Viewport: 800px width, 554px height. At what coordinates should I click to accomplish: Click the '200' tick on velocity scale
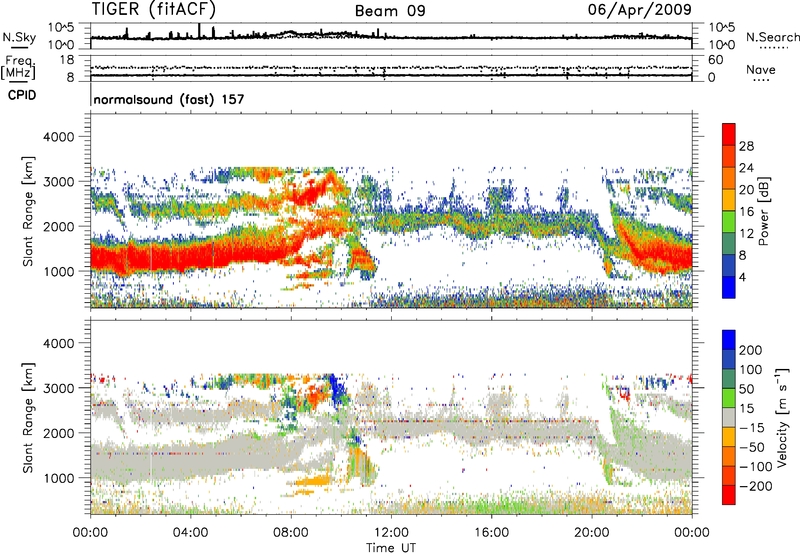pos(751,350)
